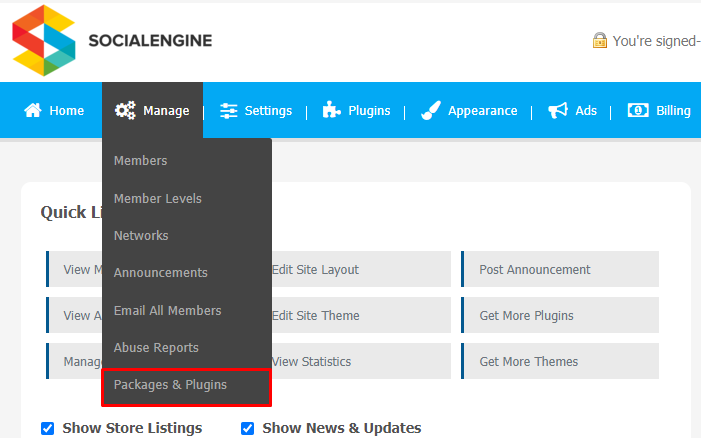Click the Ads megaphone icon
701x438 pixels.
pos(557,110)
